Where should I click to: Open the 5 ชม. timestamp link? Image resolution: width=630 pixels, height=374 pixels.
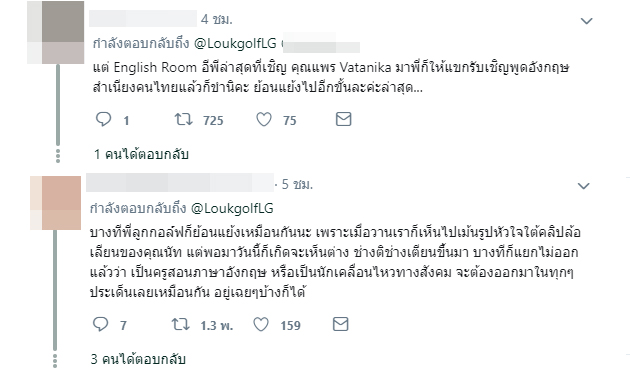pos(297,184)
